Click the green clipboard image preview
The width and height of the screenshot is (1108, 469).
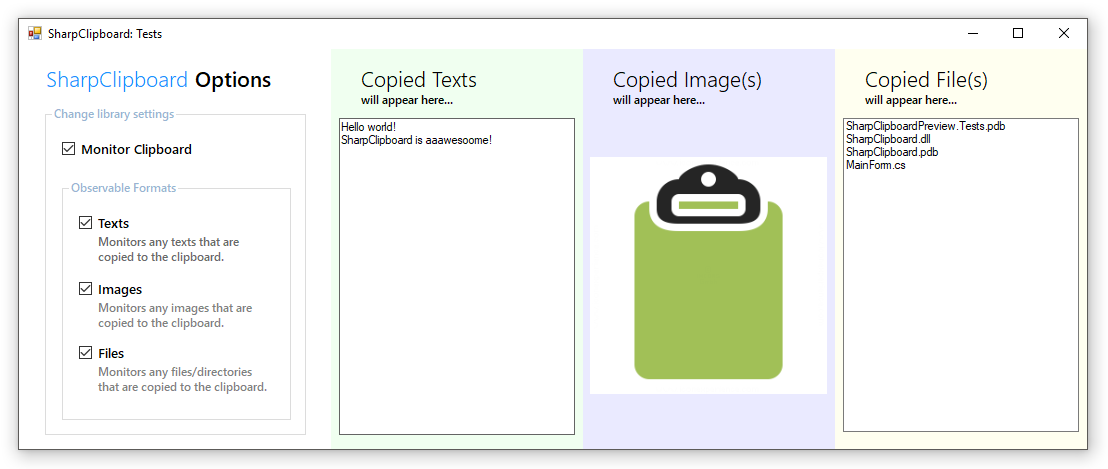(x=708, y=275)
